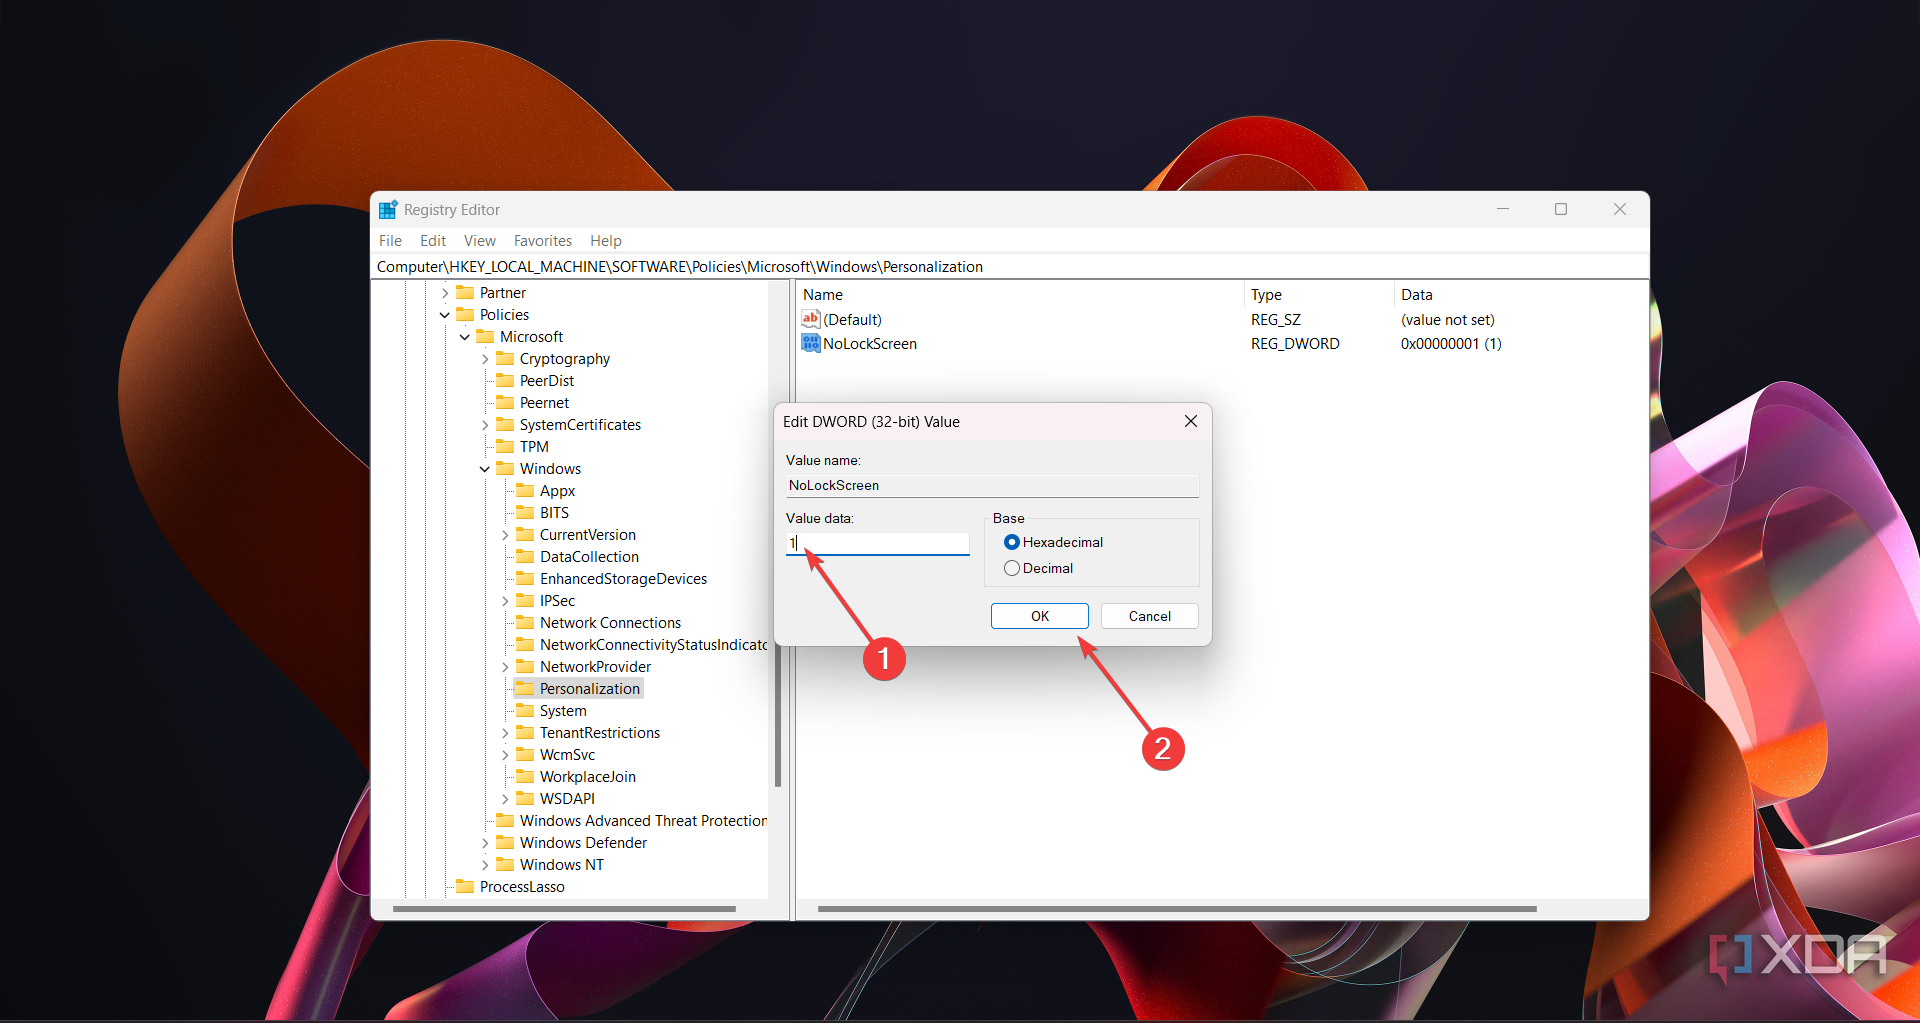Expand the CurrentVersion key
Image resolution: width=1920 pixels, height=1023 pixels.
[505, 535]
